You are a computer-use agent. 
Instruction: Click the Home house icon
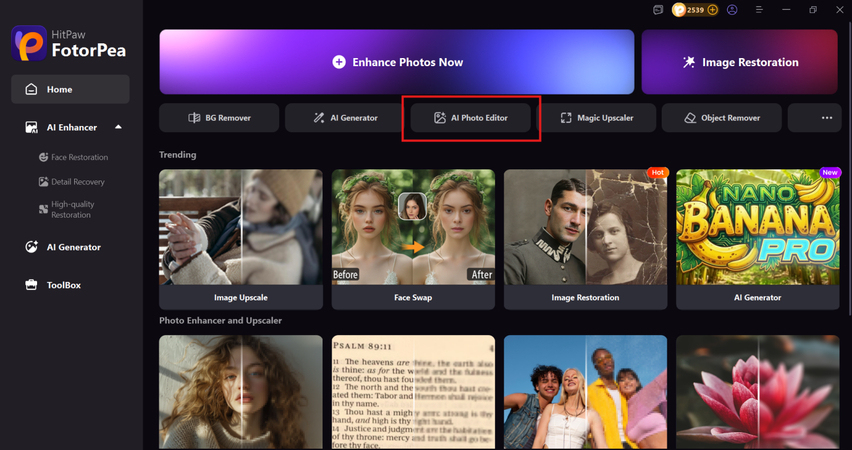tap(32, 89)
